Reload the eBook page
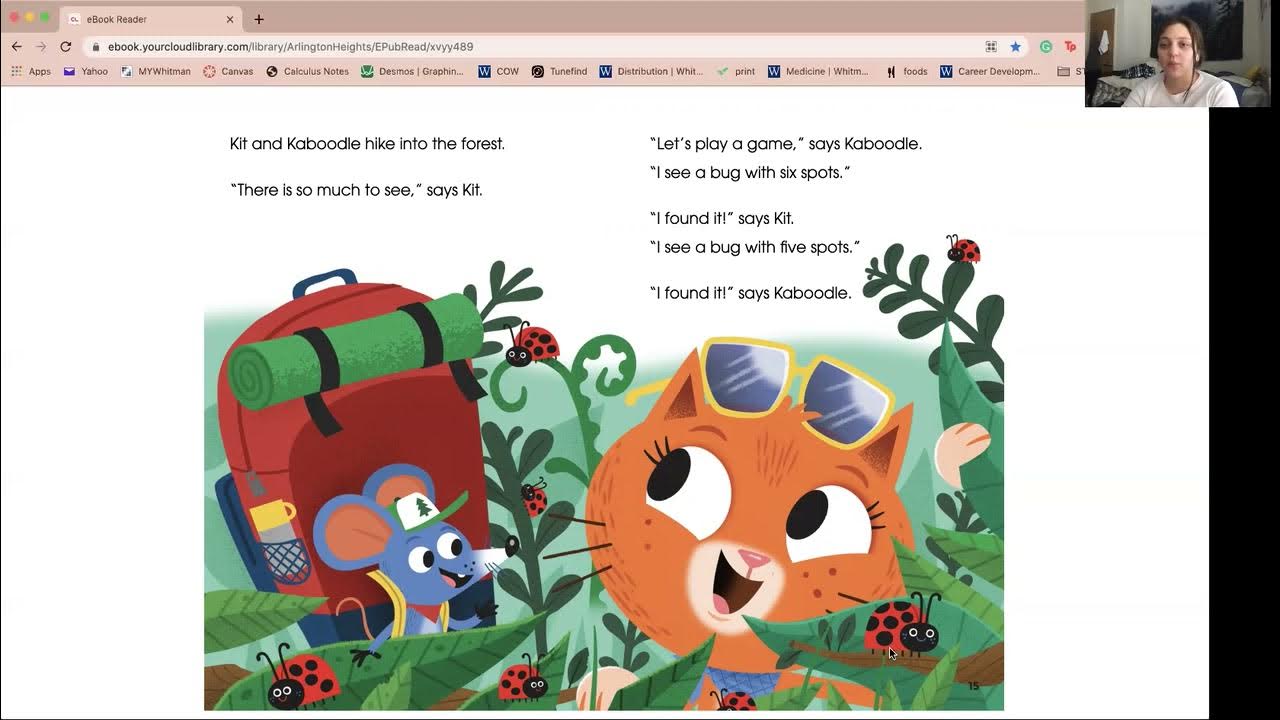 66,46
